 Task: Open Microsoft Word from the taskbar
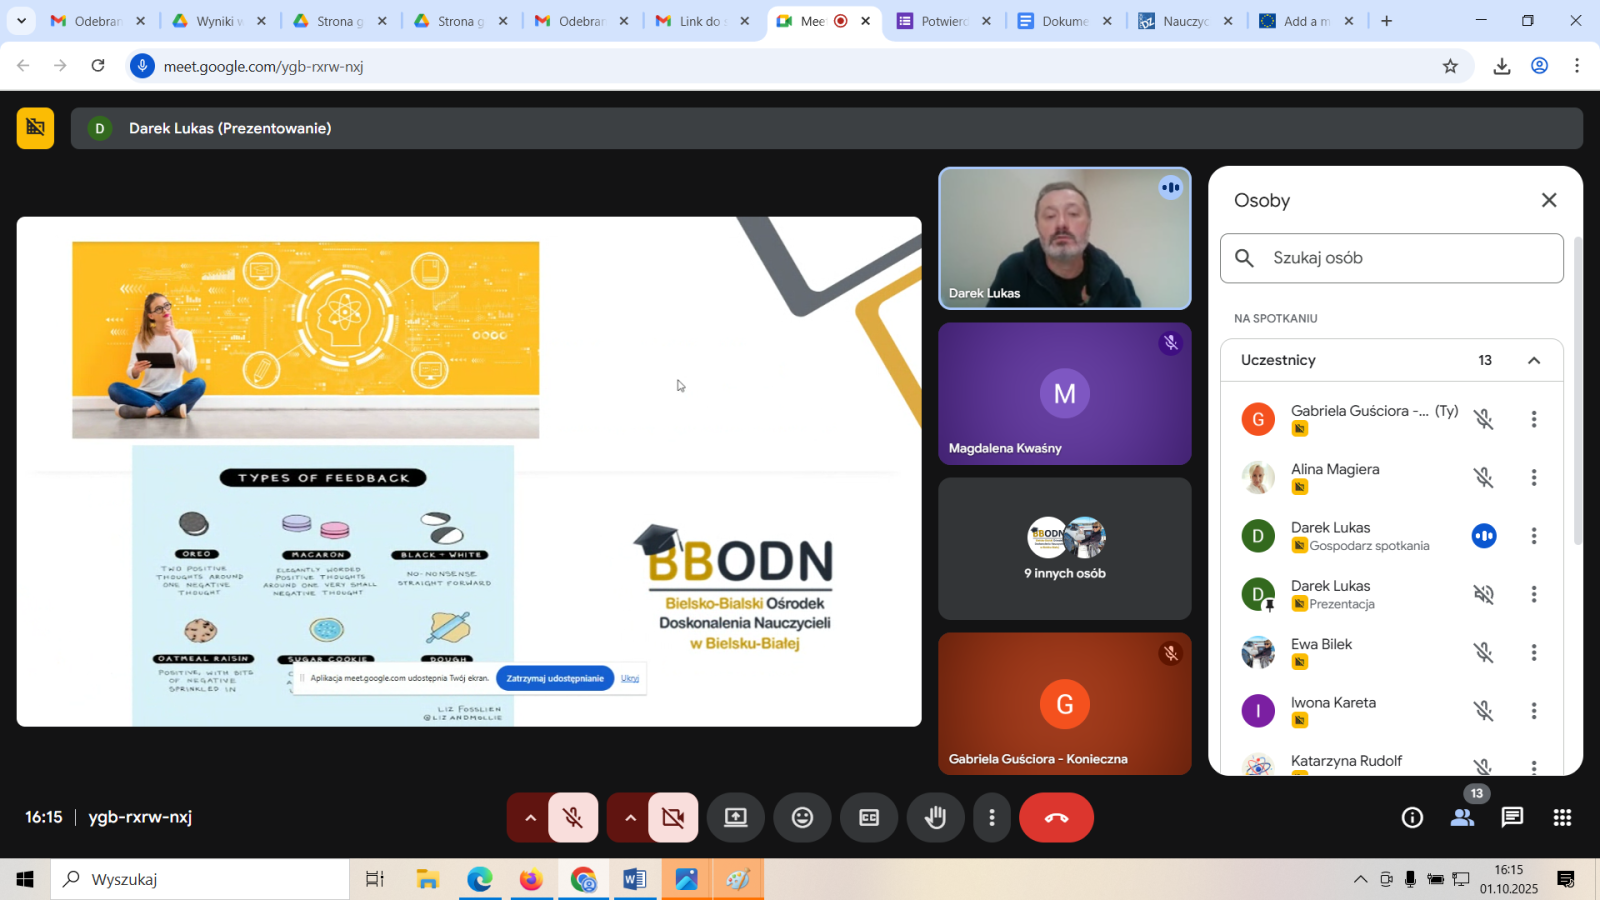[634, 879]
